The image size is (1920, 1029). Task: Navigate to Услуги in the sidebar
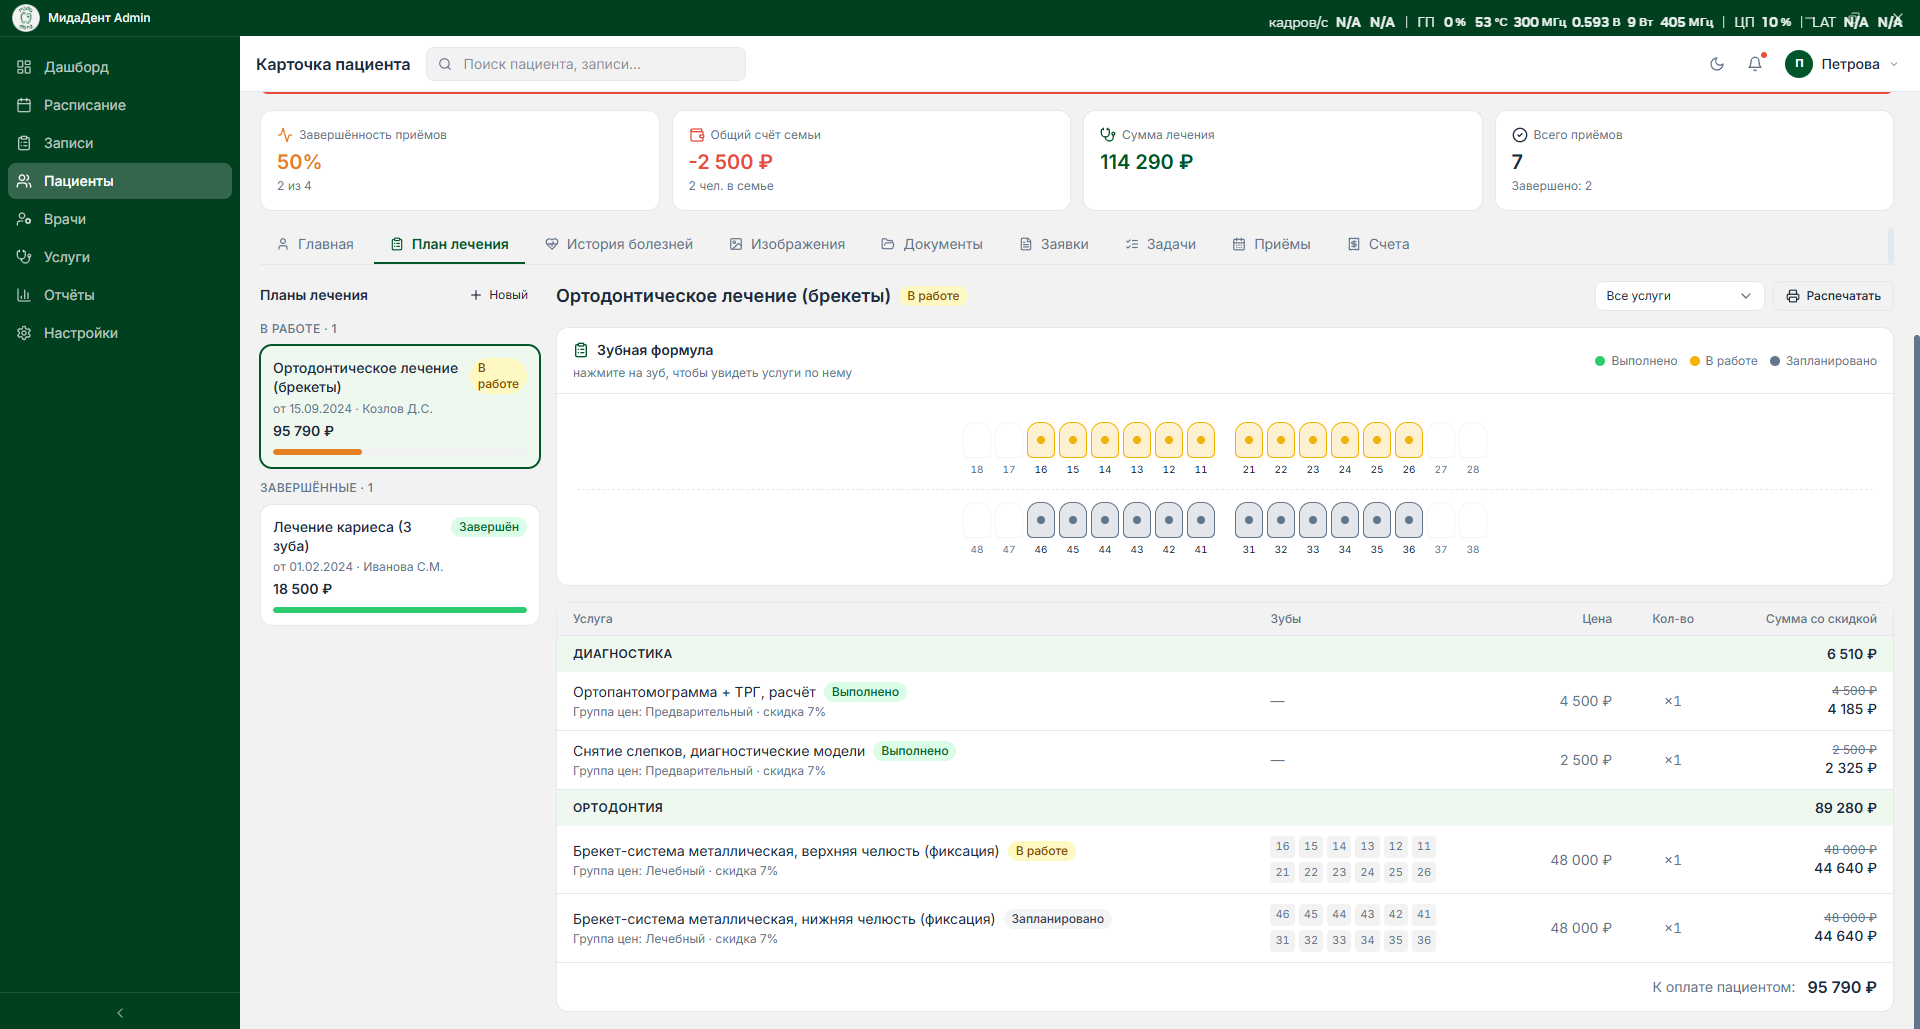point(120,257)
